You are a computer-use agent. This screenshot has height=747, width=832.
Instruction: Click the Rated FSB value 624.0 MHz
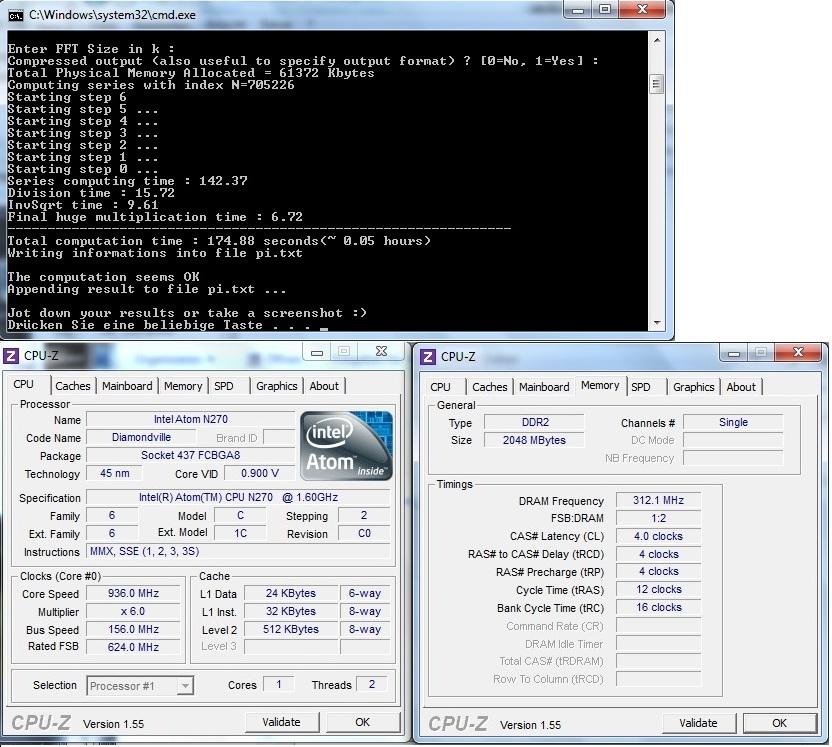pyautogui.click(x=133, y=647)
